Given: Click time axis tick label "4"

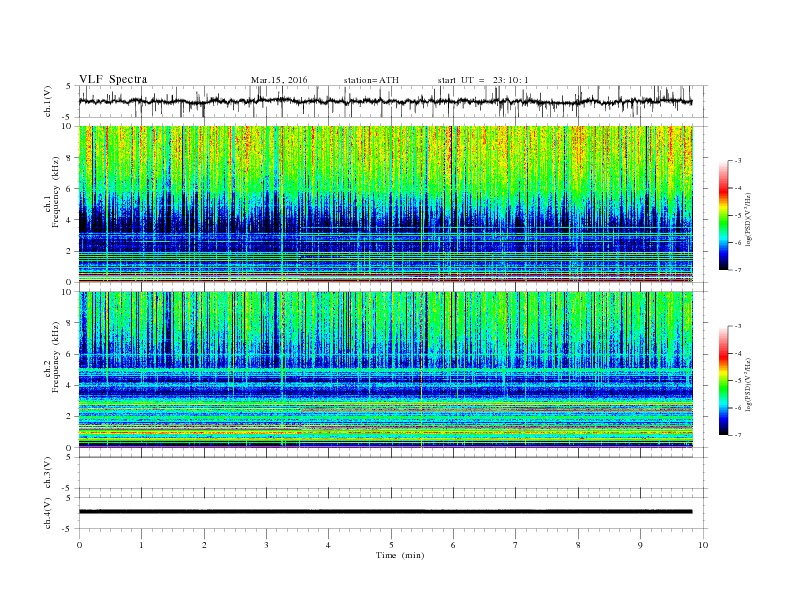Looking at the screenshot, I should (x=328, y=545).
